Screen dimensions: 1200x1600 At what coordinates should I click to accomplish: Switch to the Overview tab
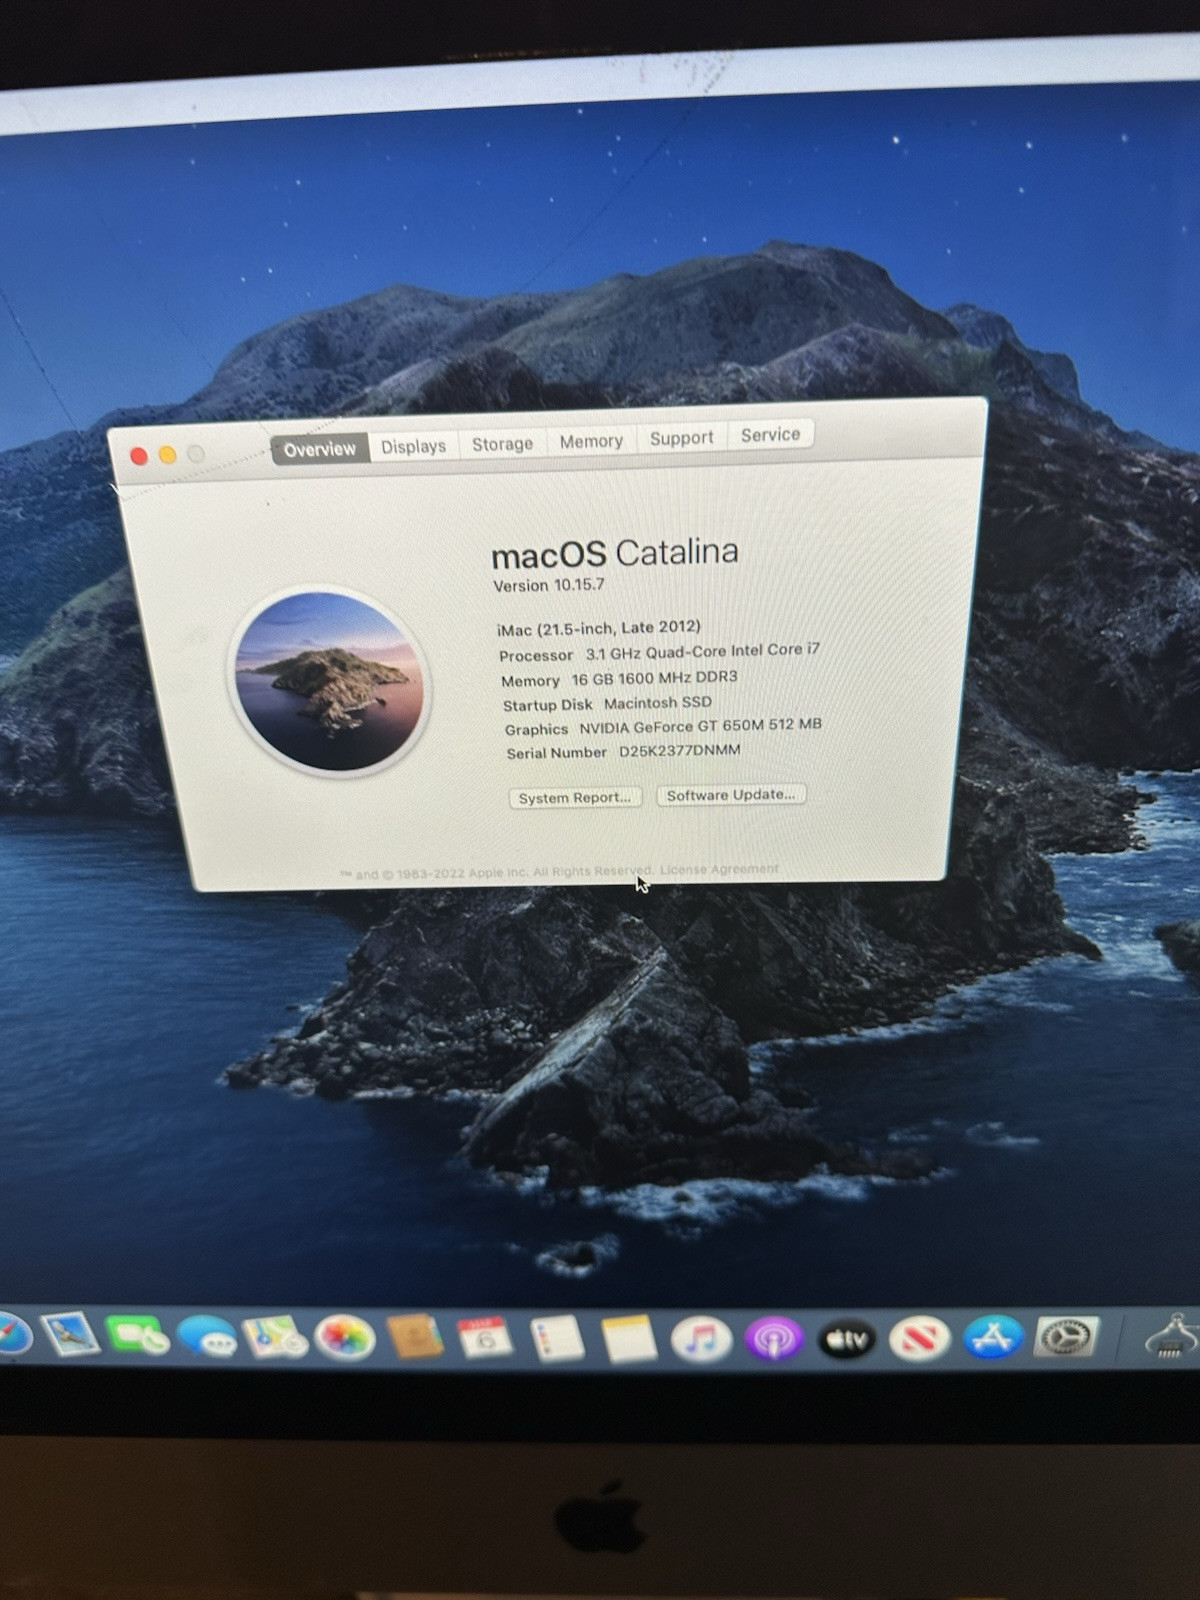pos(319,449)
